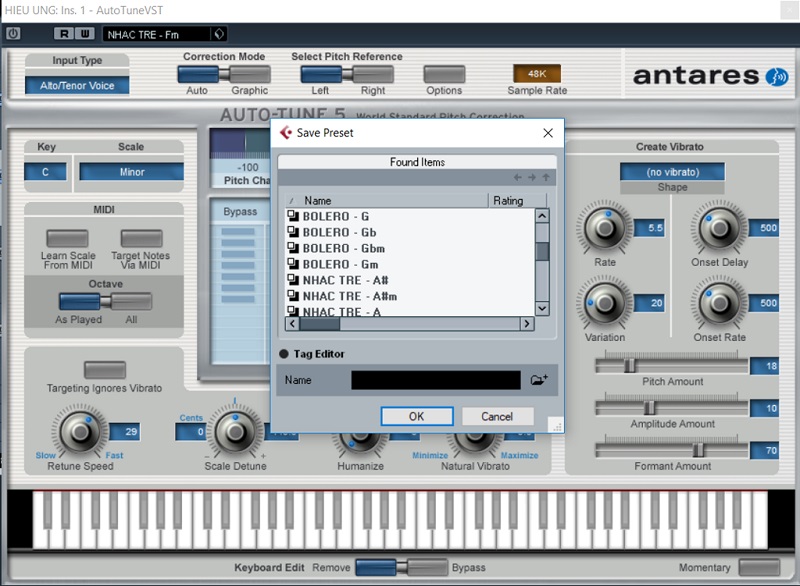This screenshot has height=586, width=800.
Task: Enable the R read automation icon
Action: click(64, 33)
